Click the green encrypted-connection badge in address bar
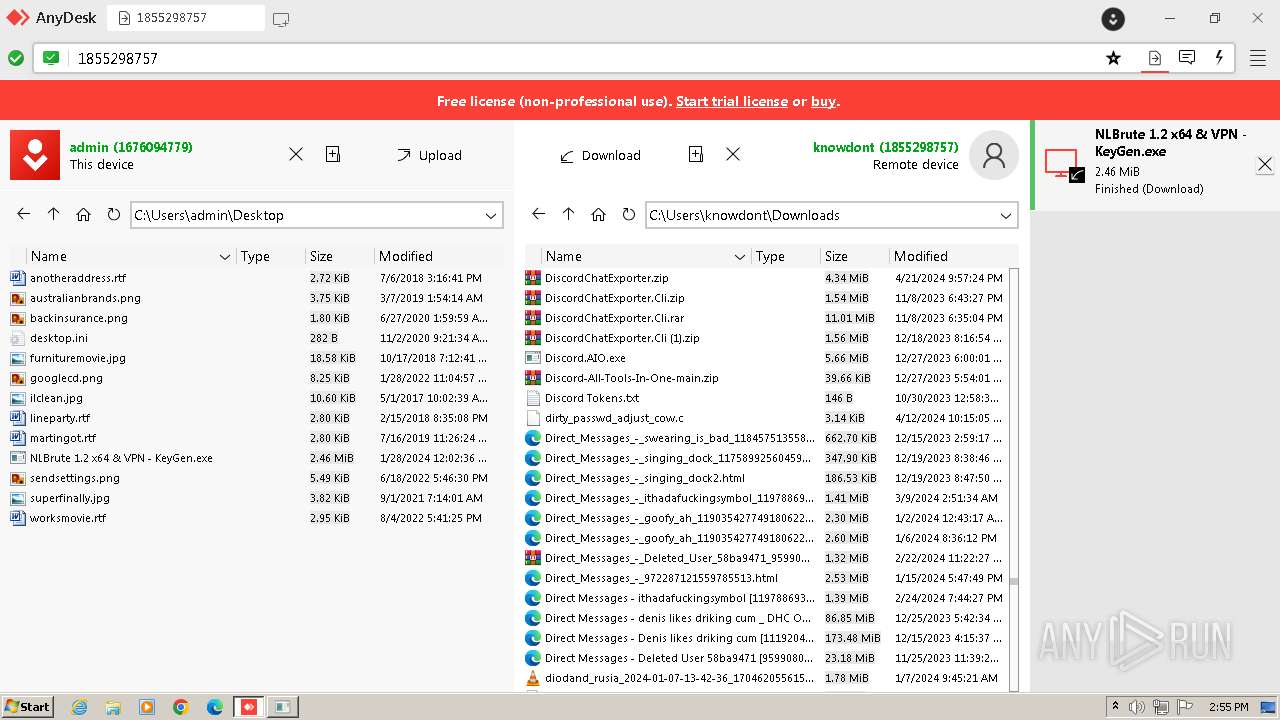Viewport: 1280px width, 720px height. pyautogui.click(x=51, y=58)
